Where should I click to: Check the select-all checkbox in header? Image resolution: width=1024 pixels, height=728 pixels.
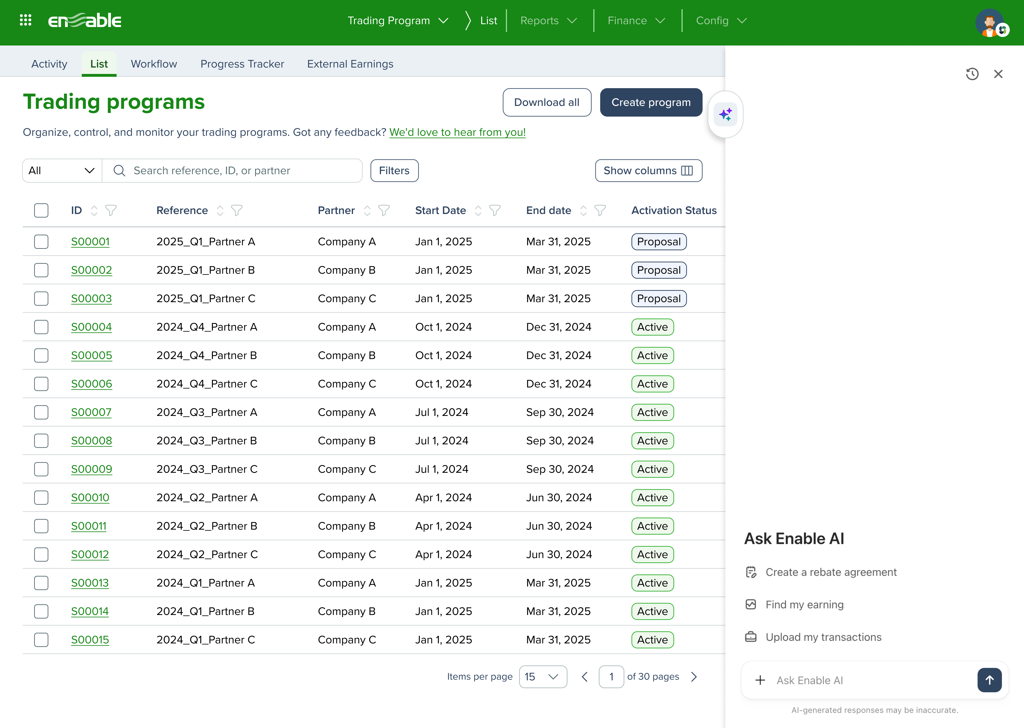[x=41, y=211]
